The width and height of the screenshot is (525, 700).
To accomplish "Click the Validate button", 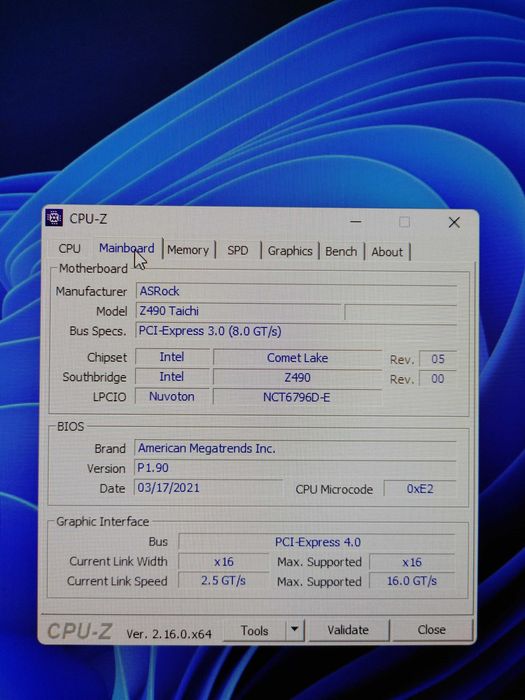I will 348,630.
